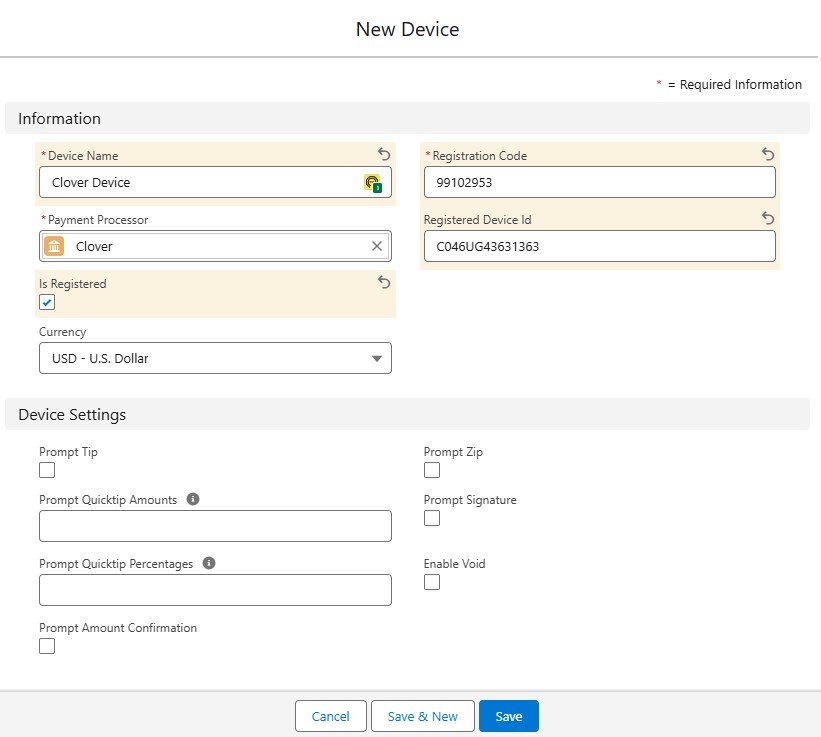Uncheck the Is Registered checkbox
Viewport: 821px width, 737px height.
point(47,303)
